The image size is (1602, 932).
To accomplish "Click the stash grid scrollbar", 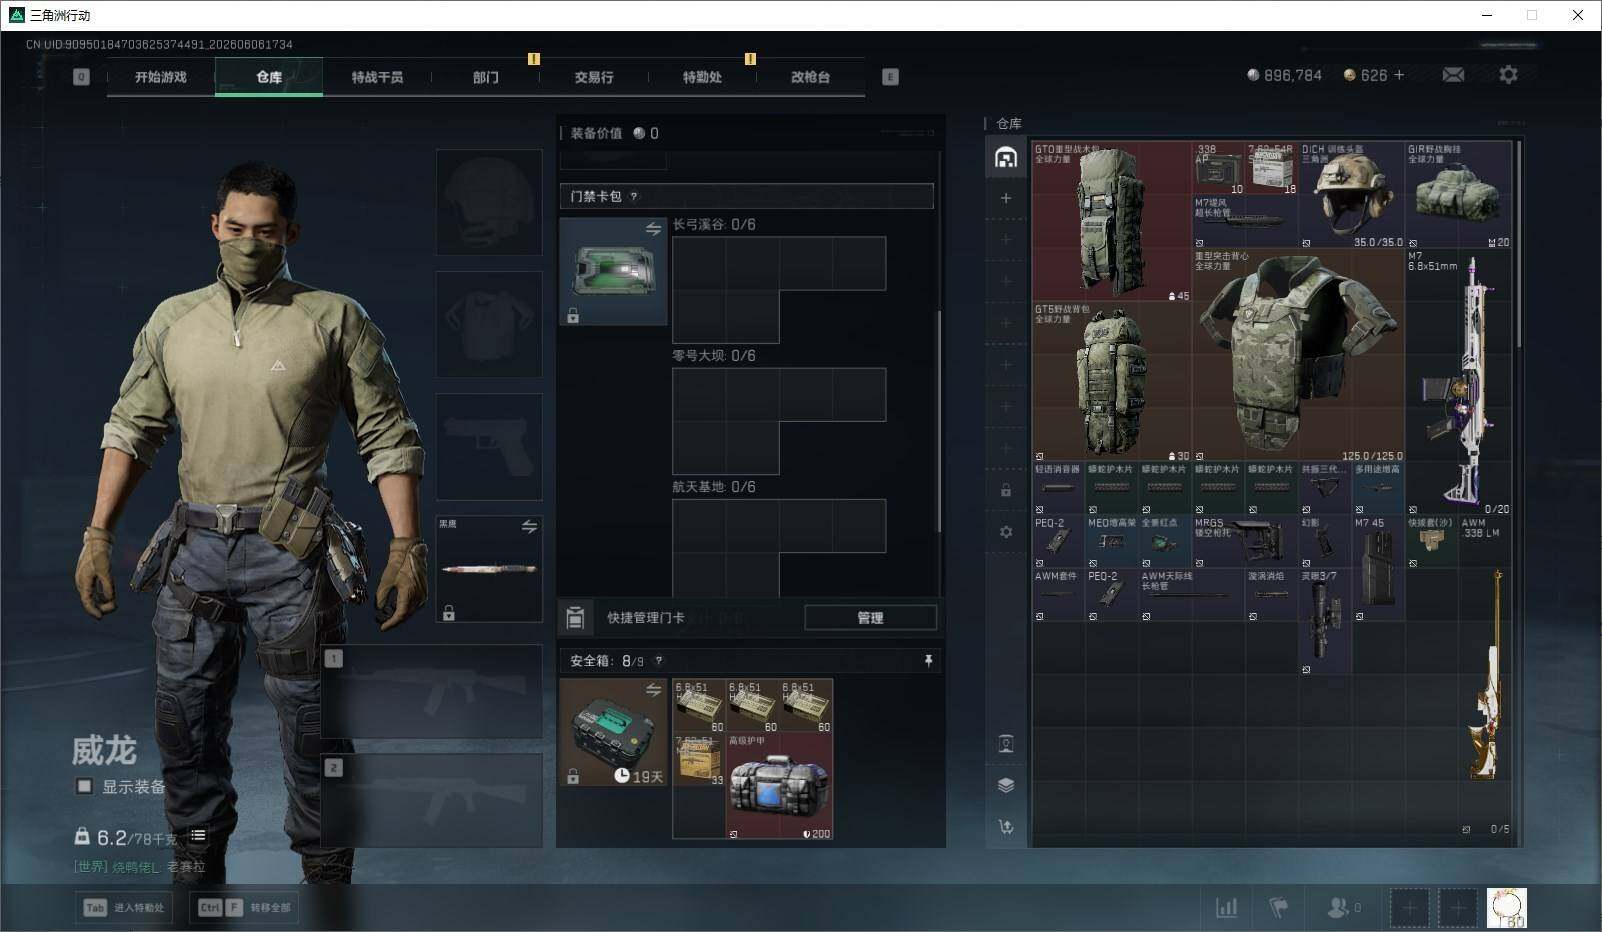I will pos(1518,245).
